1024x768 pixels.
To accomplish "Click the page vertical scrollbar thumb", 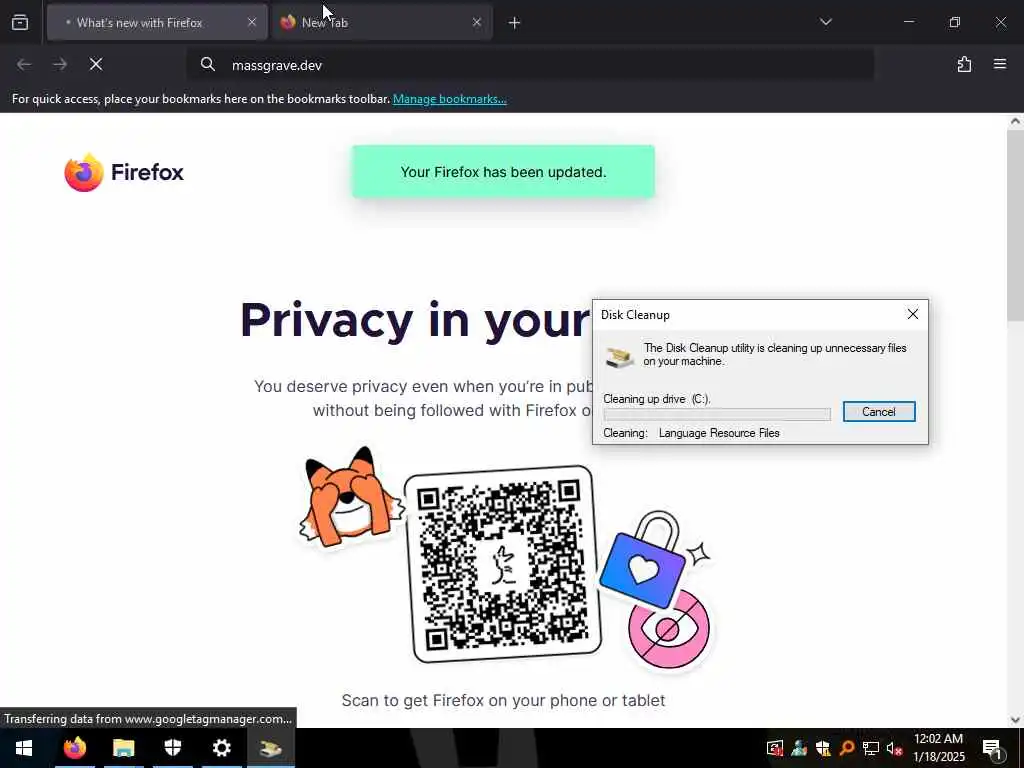I will click(1016, 225).
